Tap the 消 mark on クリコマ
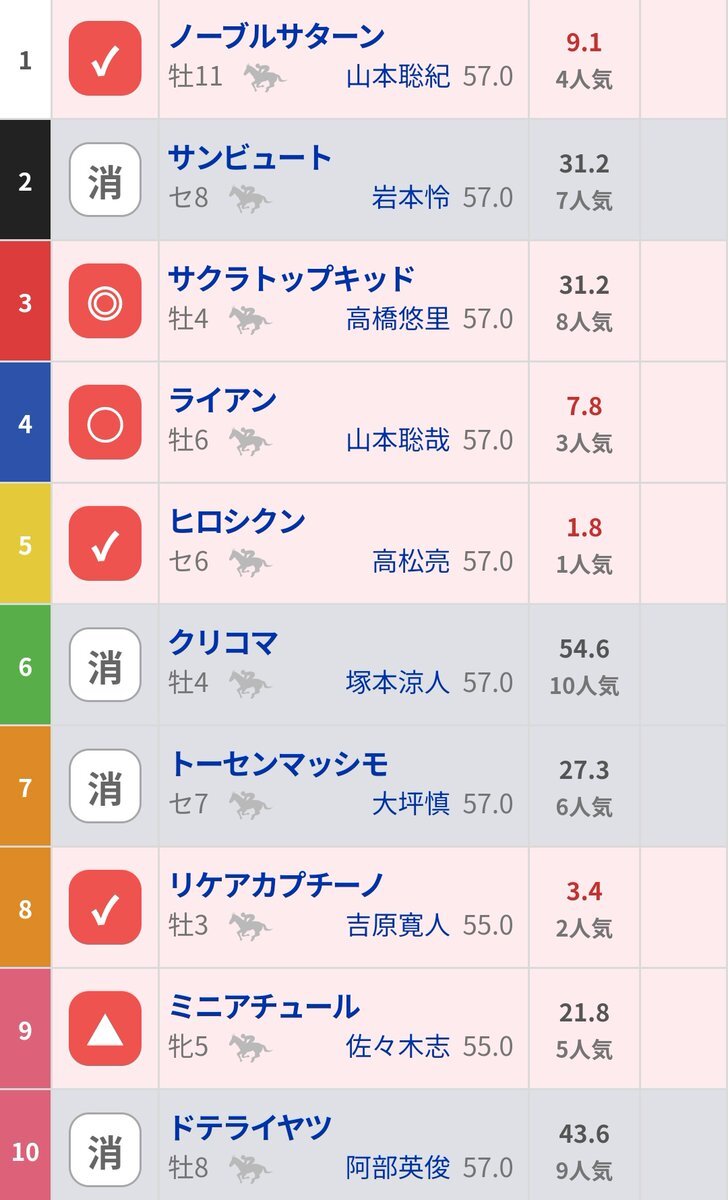This screenshot has width=728, height=1200. tap(105, 666)
